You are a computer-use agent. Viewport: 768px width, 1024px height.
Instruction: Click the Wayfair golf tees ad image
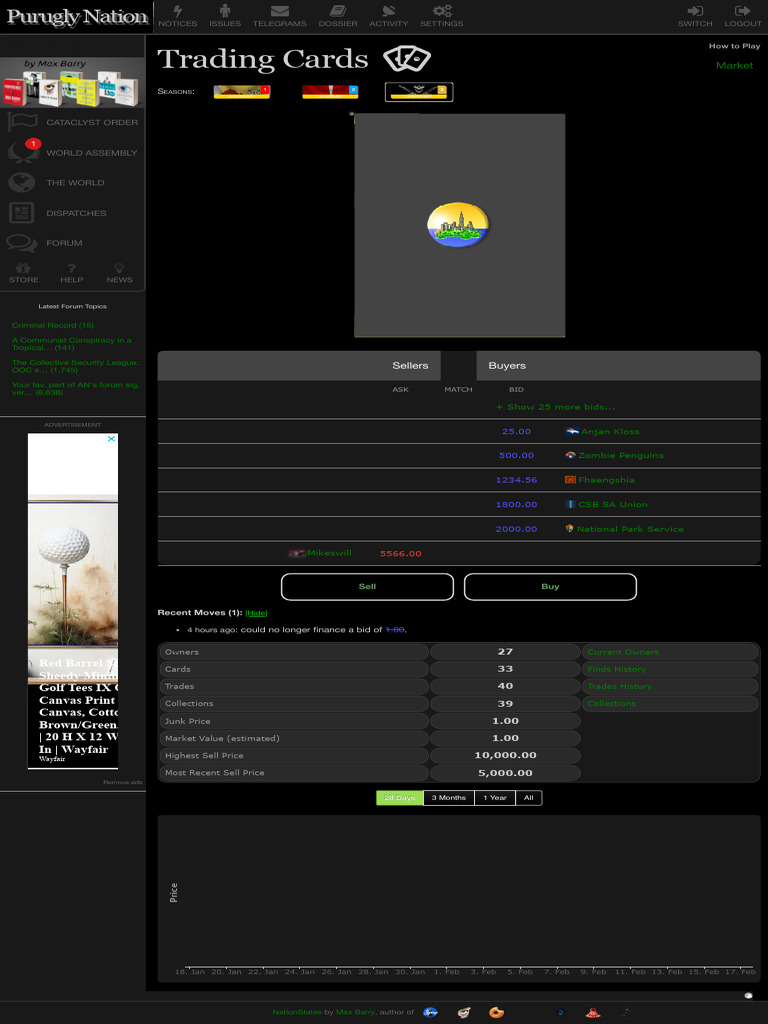(72, 575)
